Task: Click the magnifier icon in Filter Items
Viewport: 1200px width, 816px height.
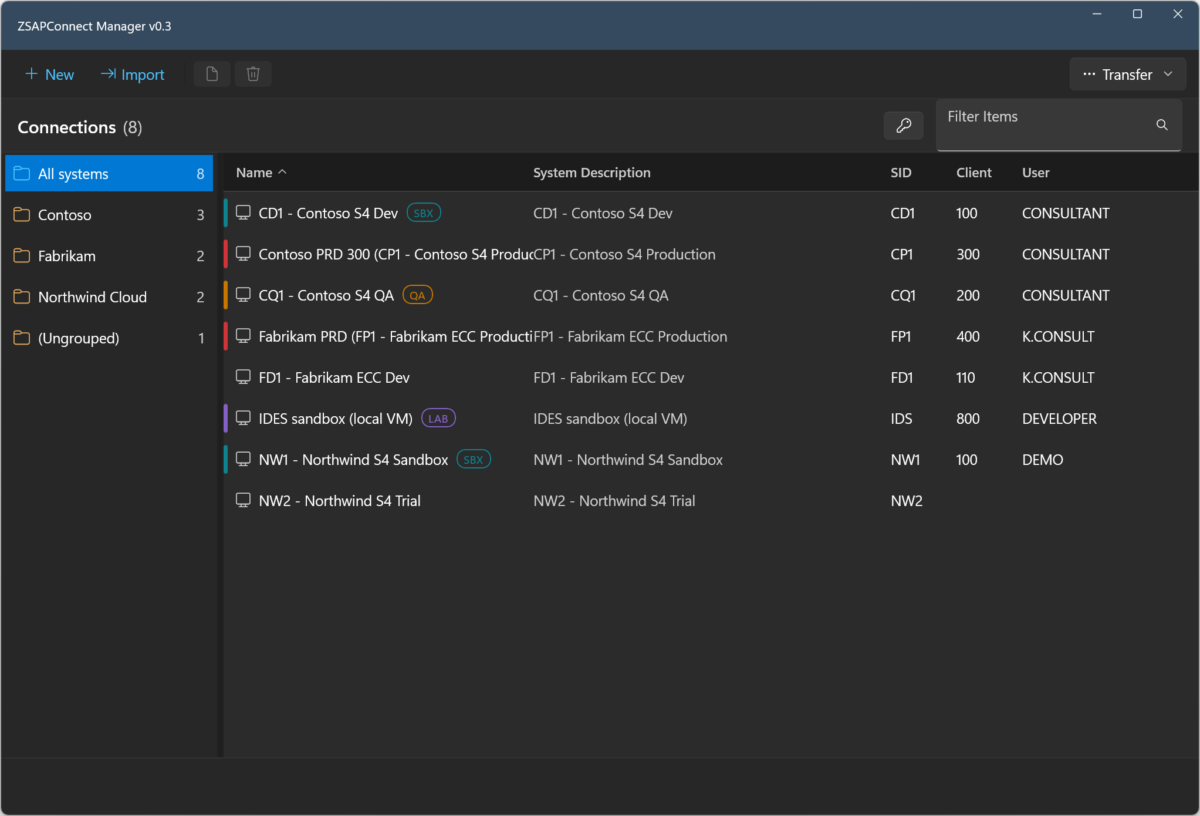Action: click(x=1162, y=125)
